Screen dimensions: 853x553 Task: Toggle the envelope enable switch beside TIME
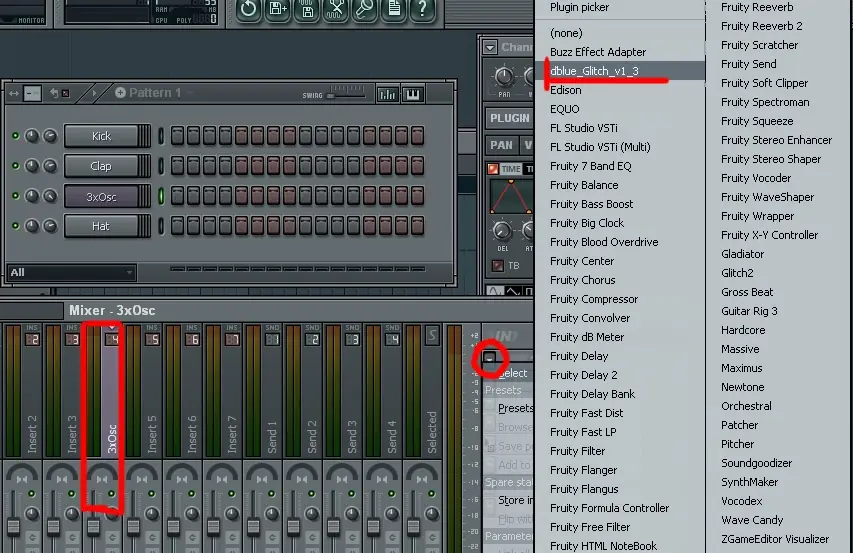(493, 169)
